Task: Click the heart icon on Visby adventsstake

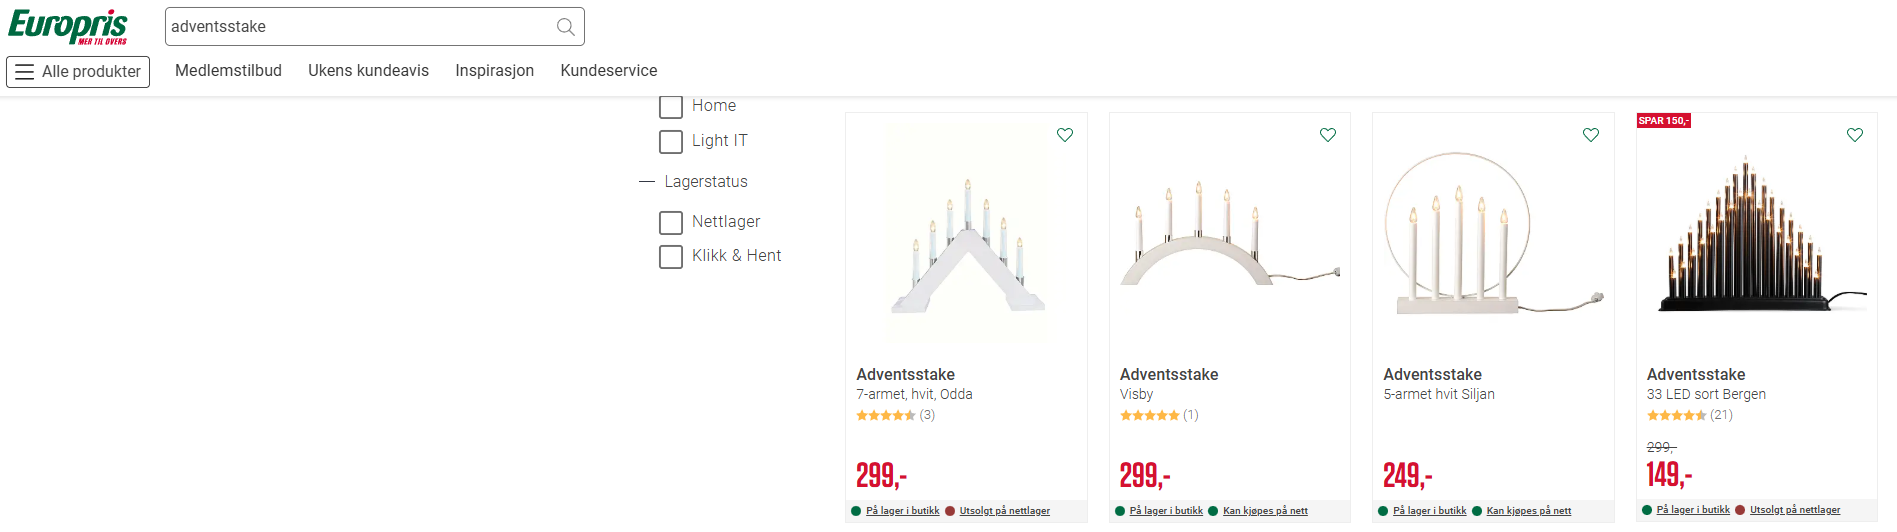Action: [1328, 135]
